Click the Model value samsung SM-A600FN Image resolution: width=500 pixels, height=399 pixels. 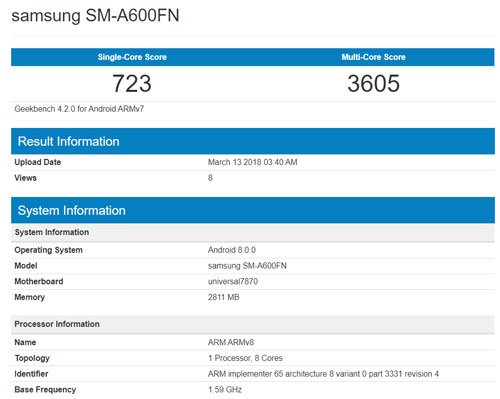(247, 266)
